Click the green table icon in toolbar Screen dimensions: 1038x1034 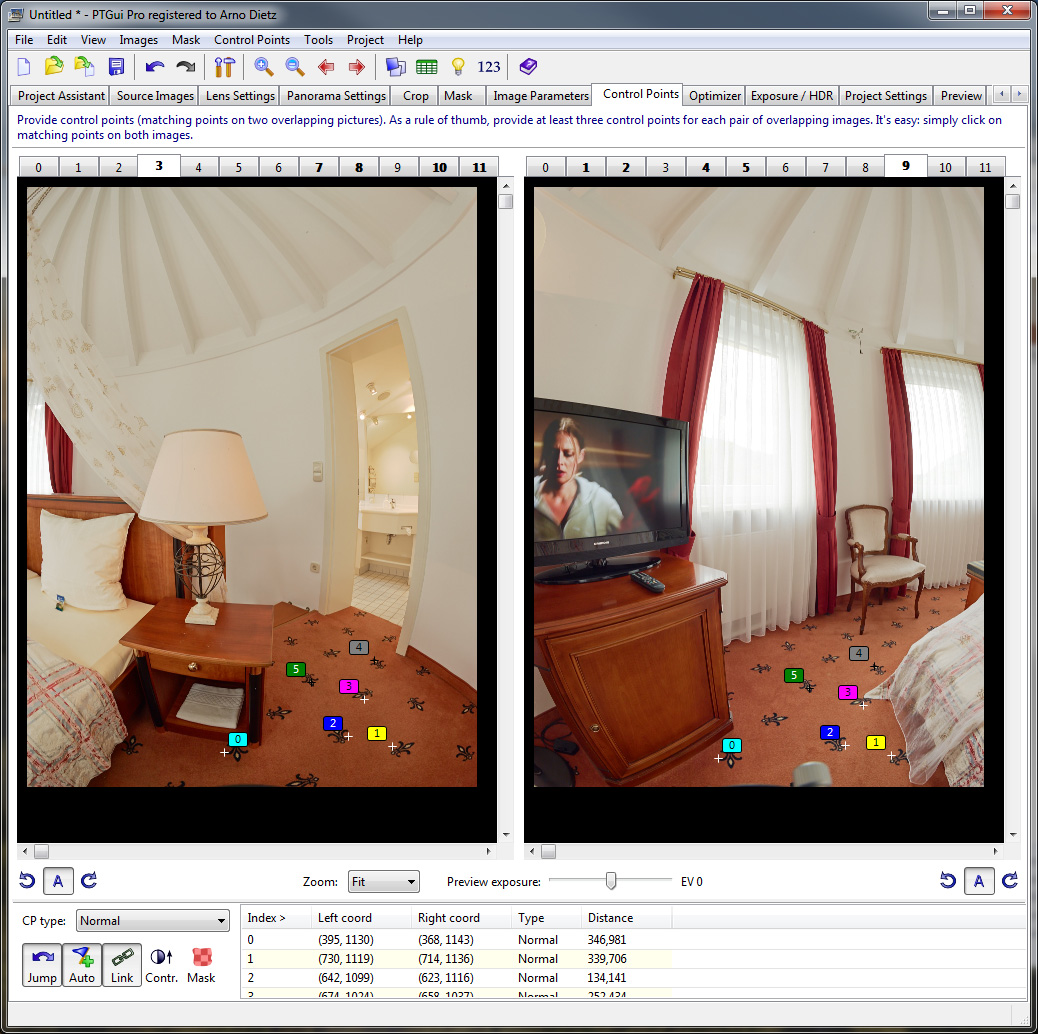pyautogui.click(x=427, y=67)
